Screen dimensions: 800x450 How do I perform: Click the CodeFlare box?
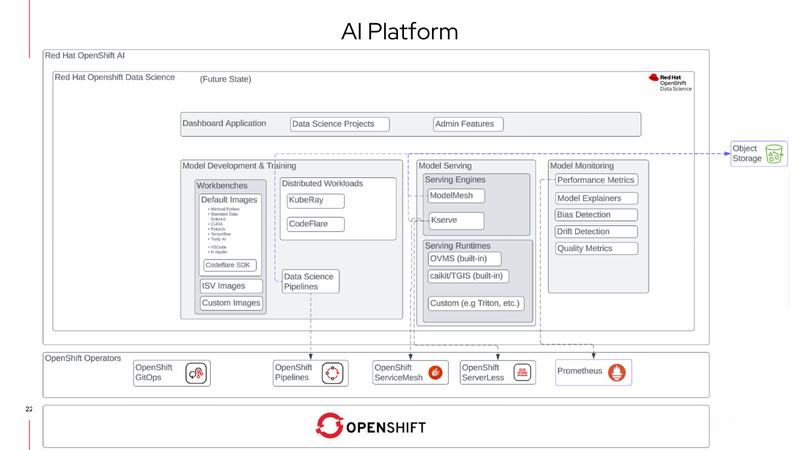click(x=315, y=224)
